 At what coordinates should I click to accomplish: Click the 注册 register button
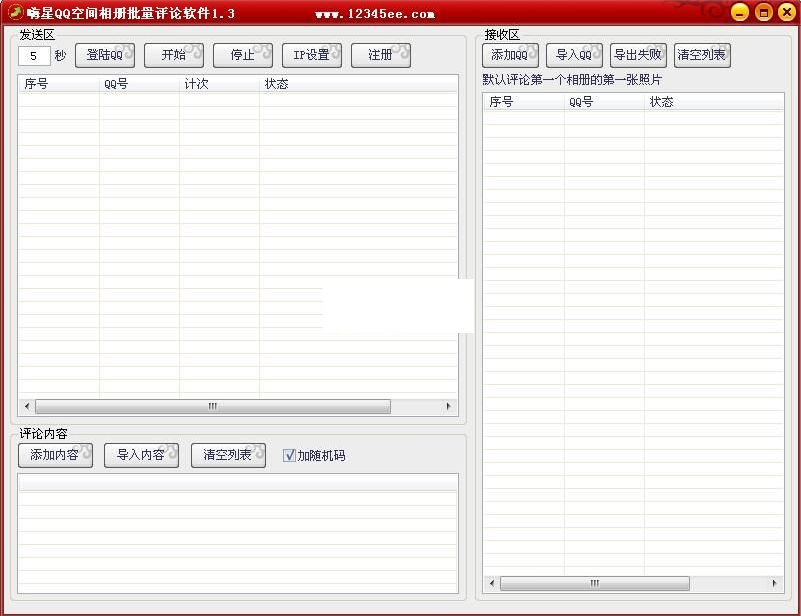tap(380, 55)
